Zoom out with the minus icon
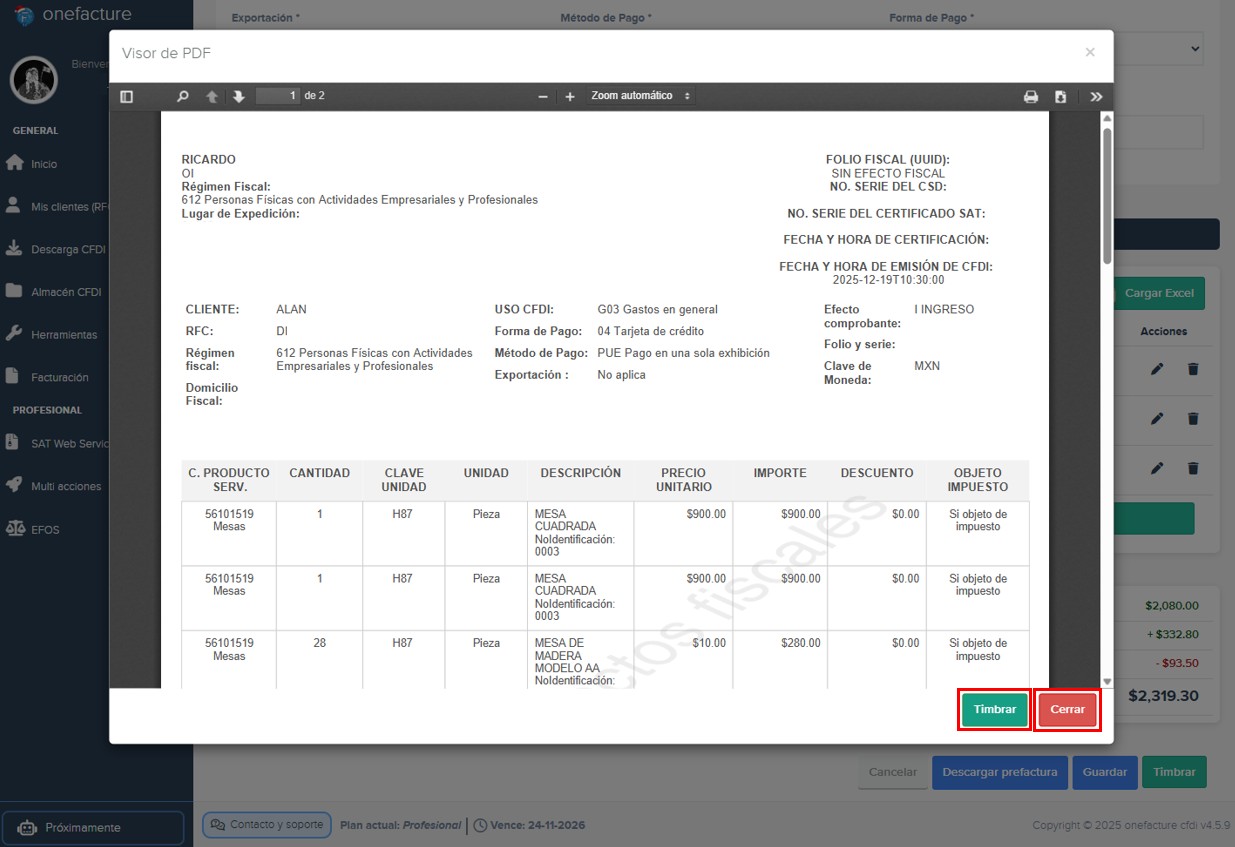 [x=543, y=97]
